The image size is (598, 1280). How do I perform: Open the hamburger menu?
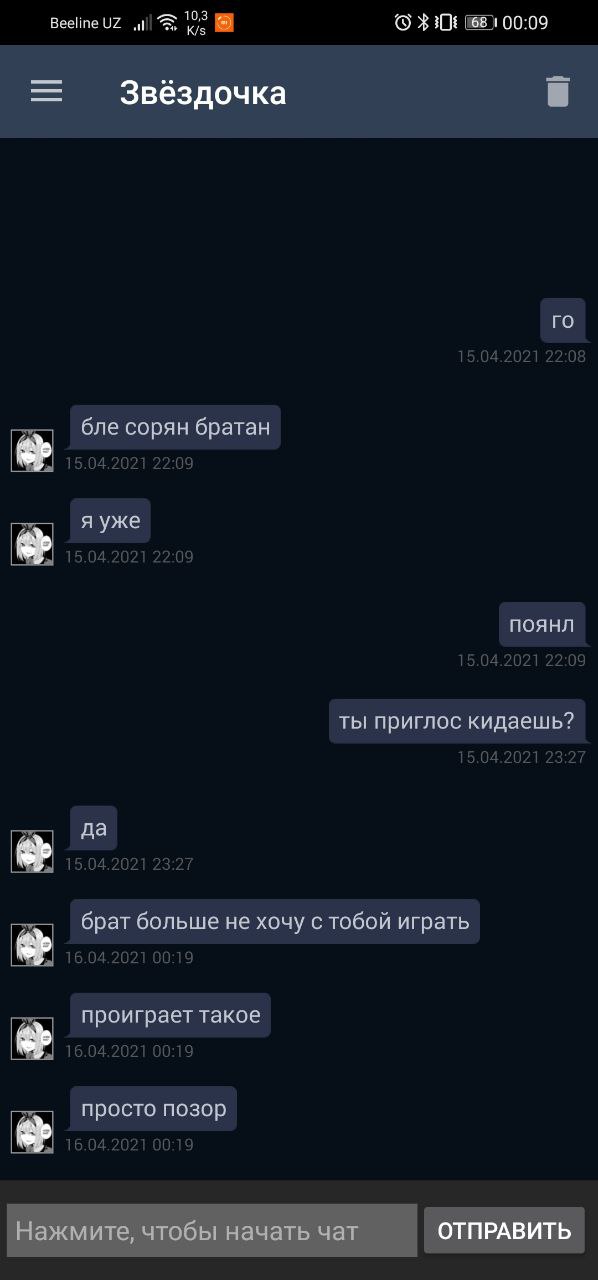tap(46, 92)
